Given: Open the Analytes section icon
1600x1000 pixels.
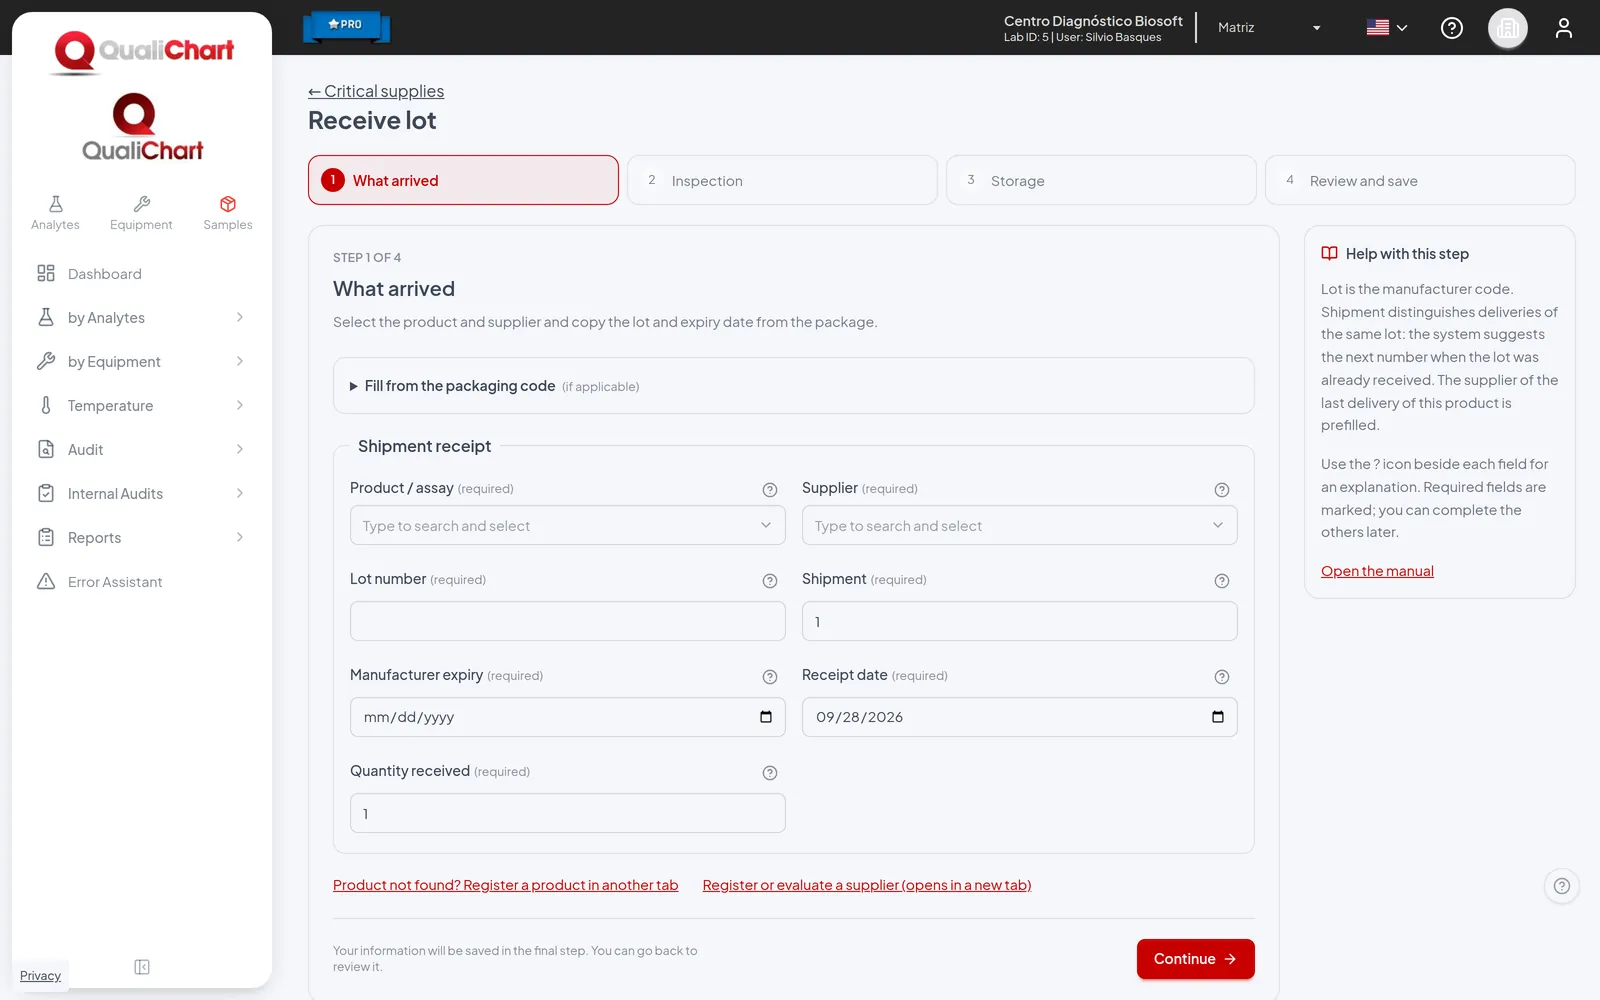Looking at the screenshot, I should click(56, 204).
